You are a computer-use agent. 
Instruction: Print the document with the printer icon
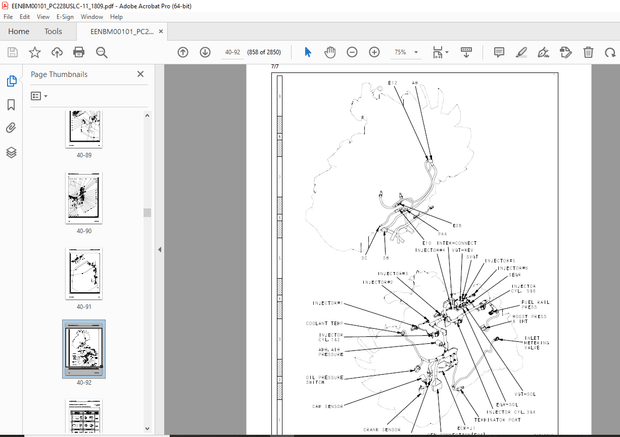point(79,52)
